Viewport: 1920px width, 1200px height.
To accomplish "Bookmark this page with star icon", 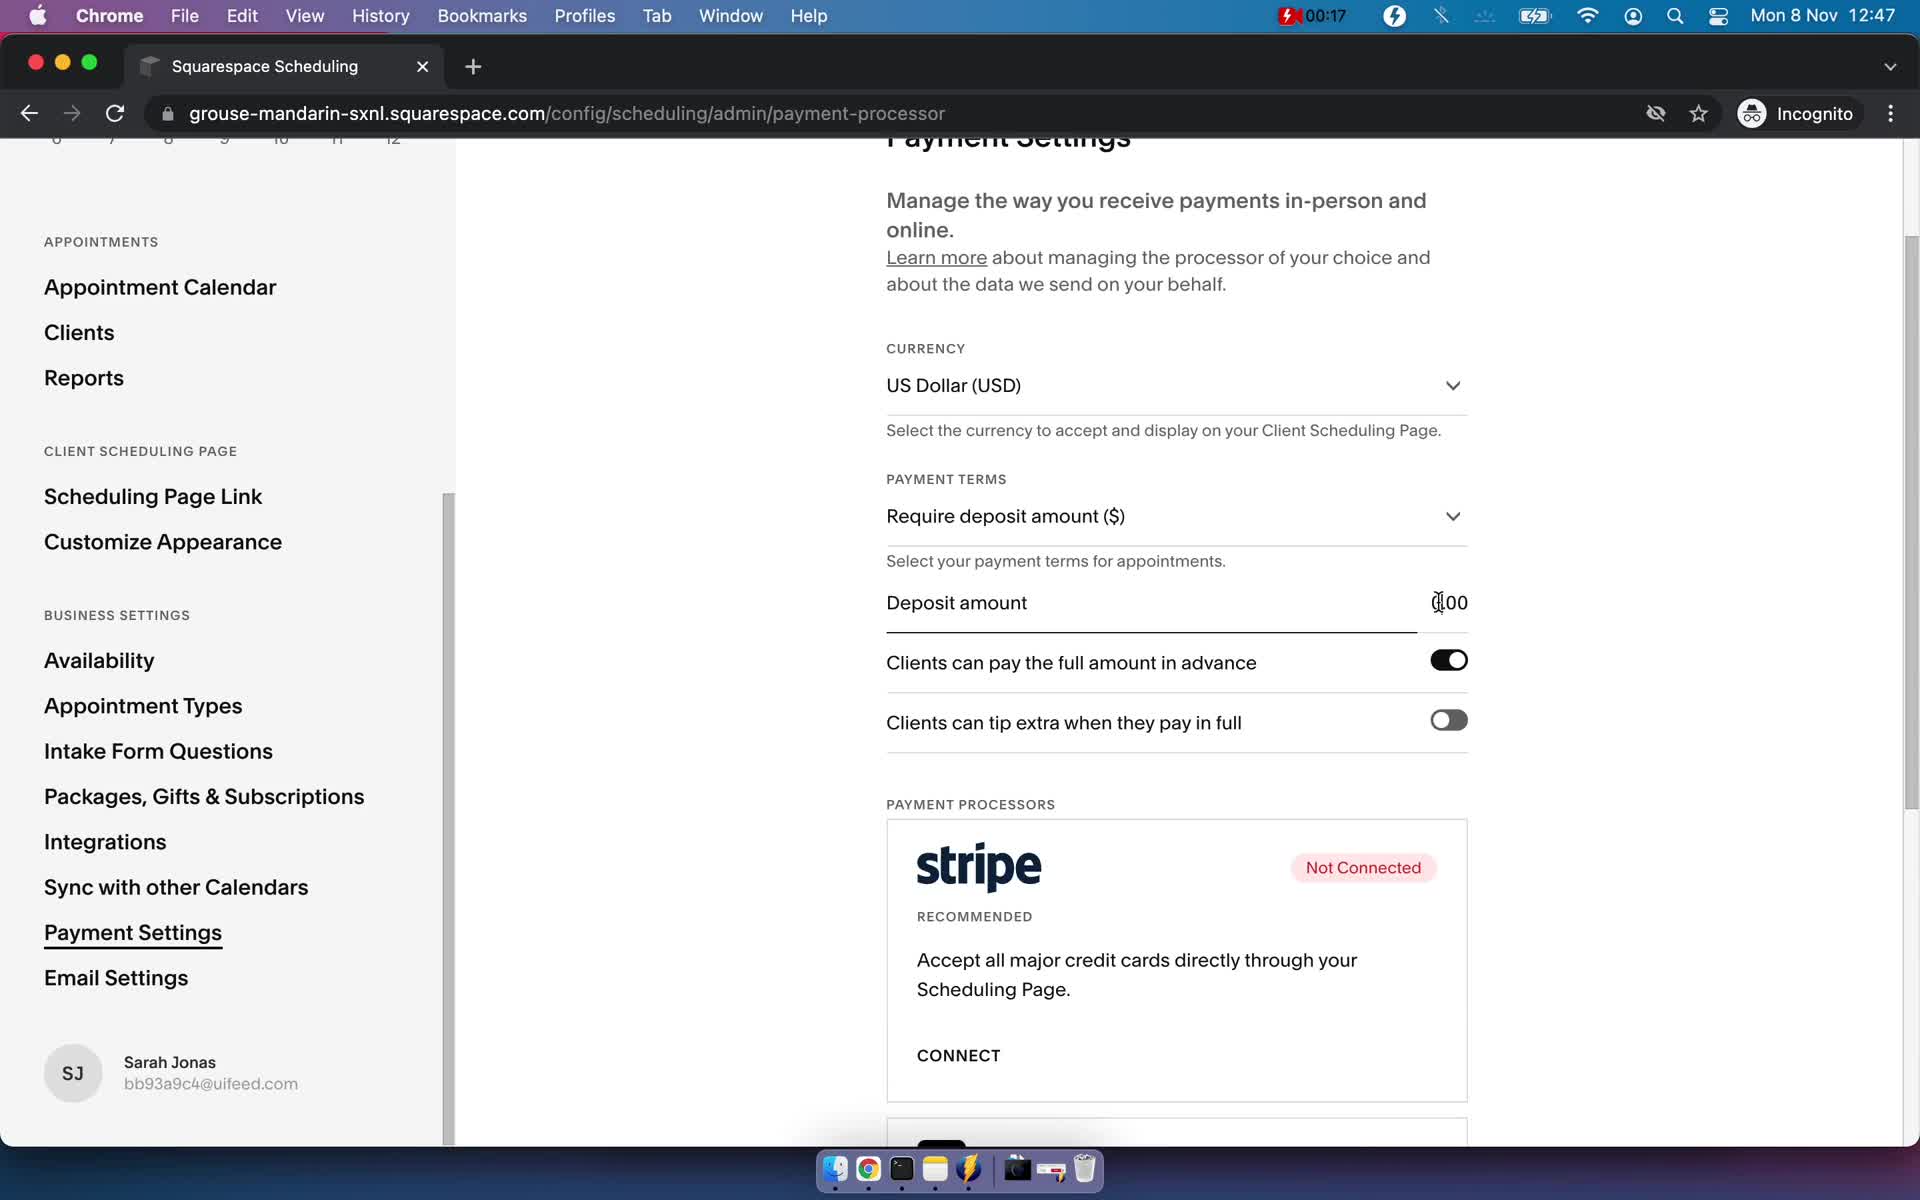I will [x=1698, y=114].
